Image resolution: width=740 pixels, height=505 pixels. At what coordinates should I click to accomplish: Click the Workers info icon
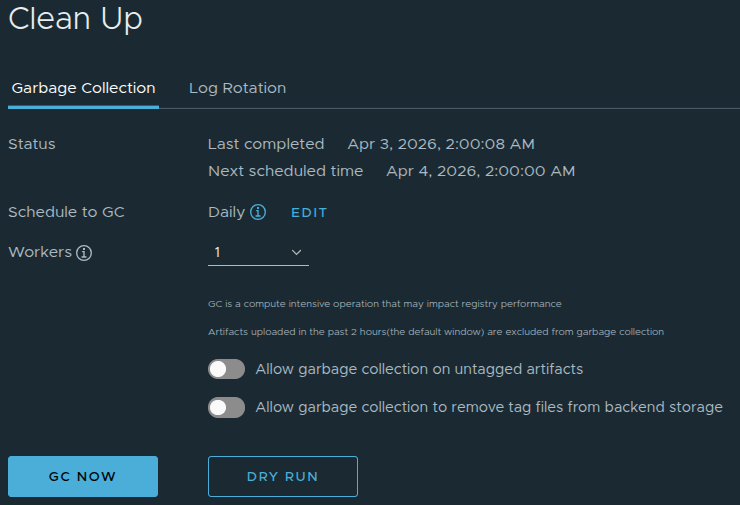click(x=84, y=253)
